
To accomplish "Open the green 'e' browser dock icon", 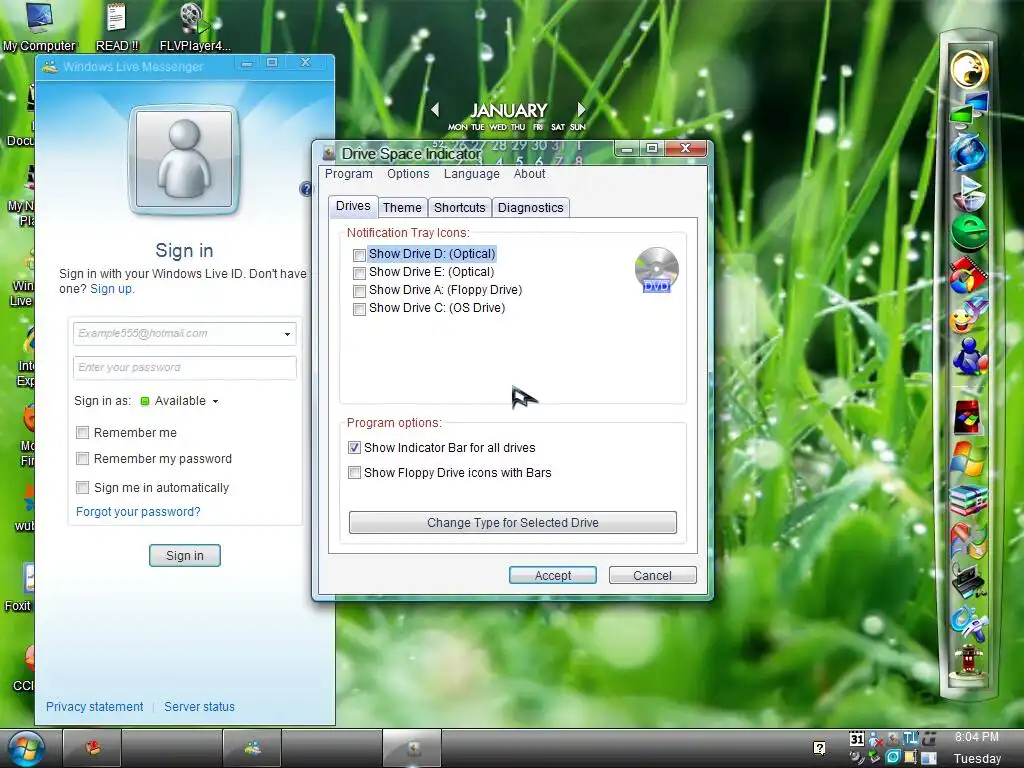I will [969, 232].
